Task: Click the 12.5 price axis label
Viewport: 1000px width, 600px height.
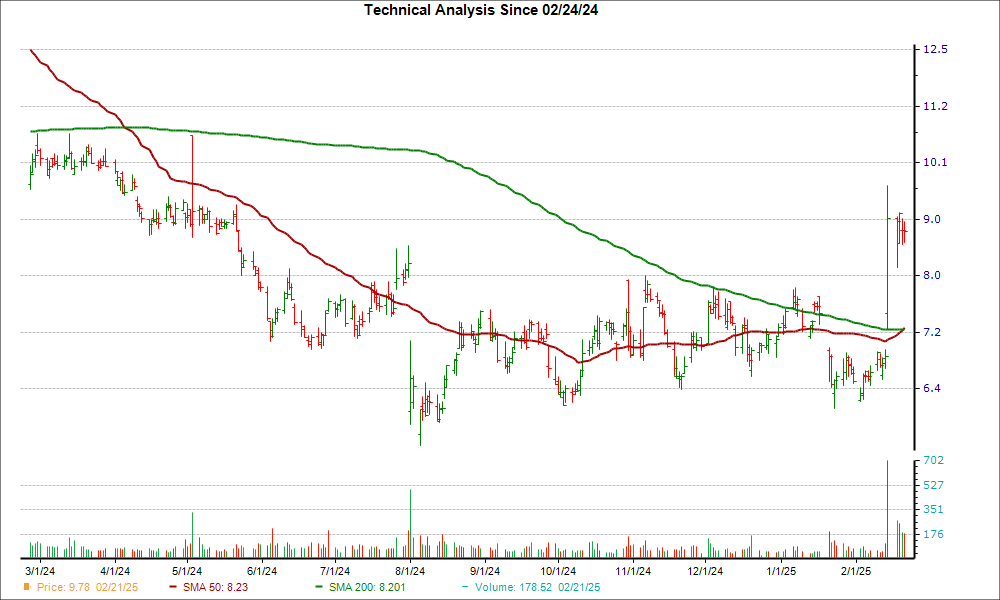Action: pyautogui.click(x=935, y=49)
